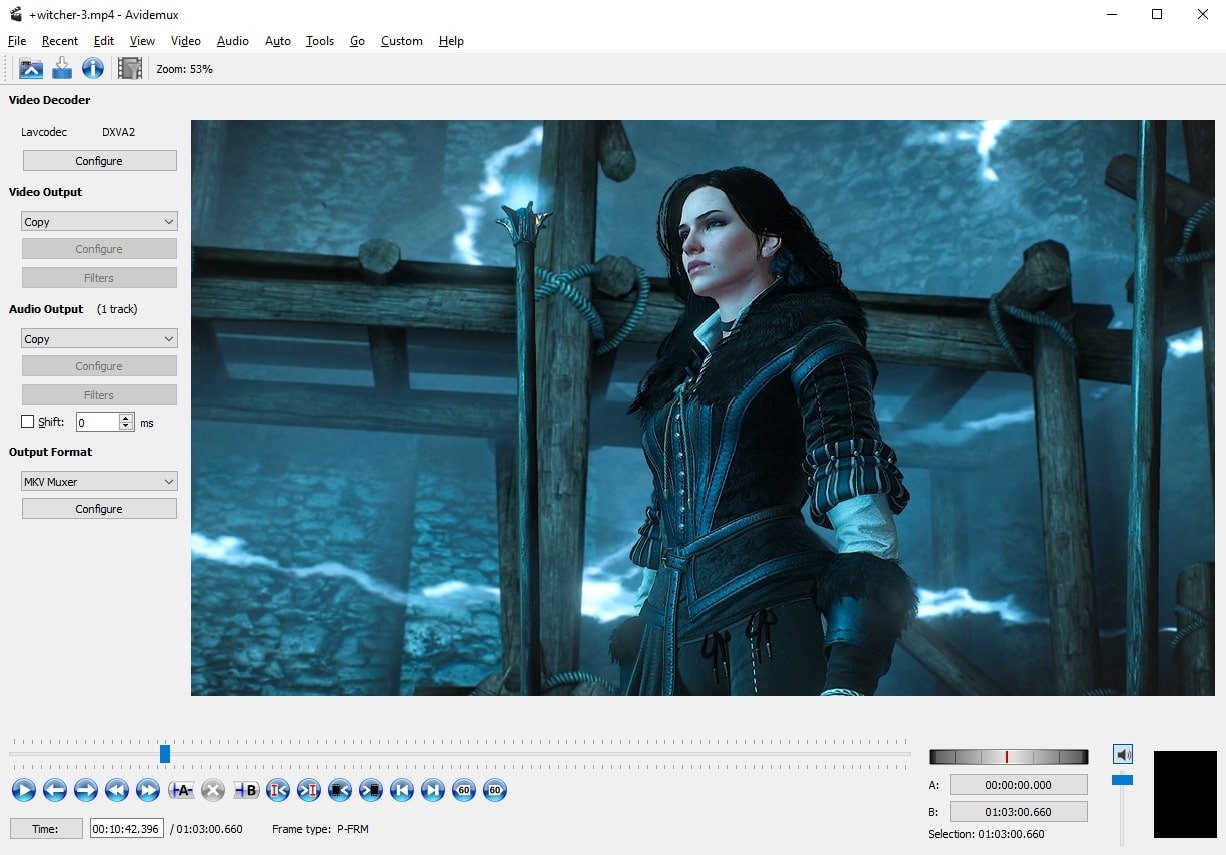Open the Output Format MKV Muxer dropdown

pyautogui.click(x=99, y=481)
